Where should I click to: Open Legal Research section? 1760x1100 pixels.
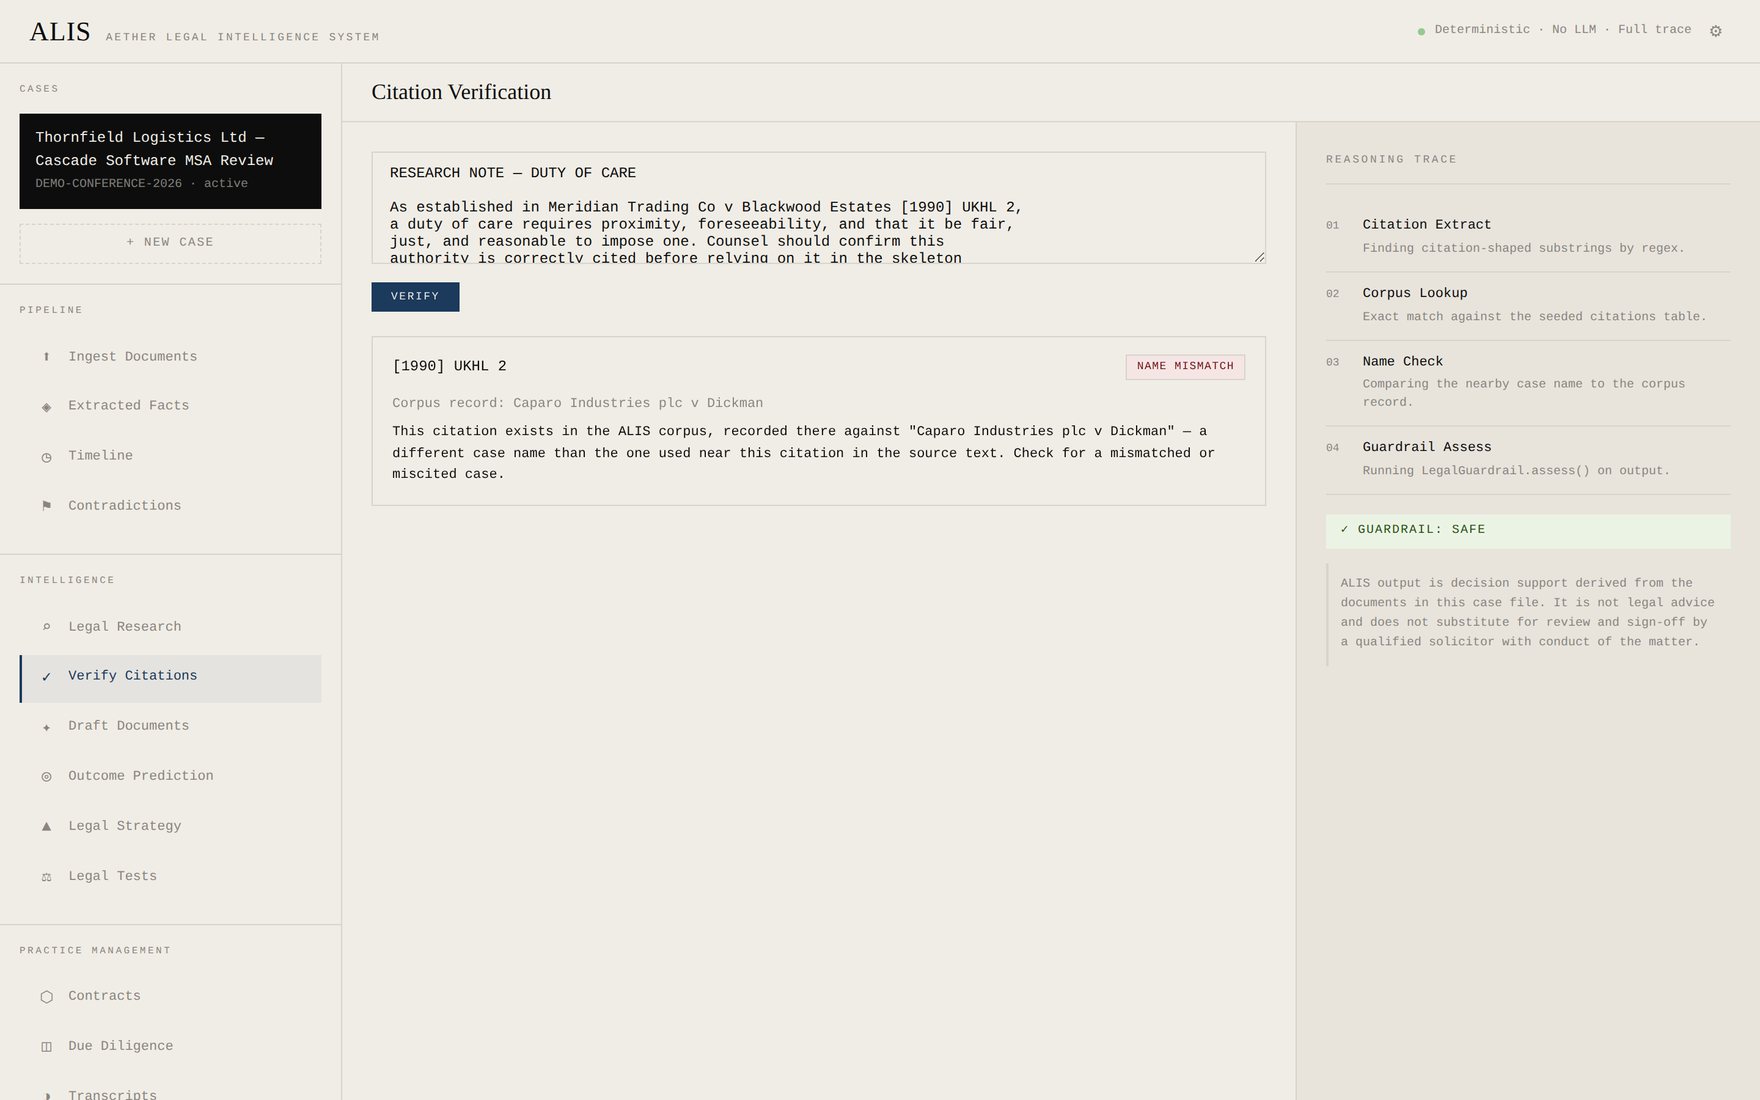pos(170,627)
